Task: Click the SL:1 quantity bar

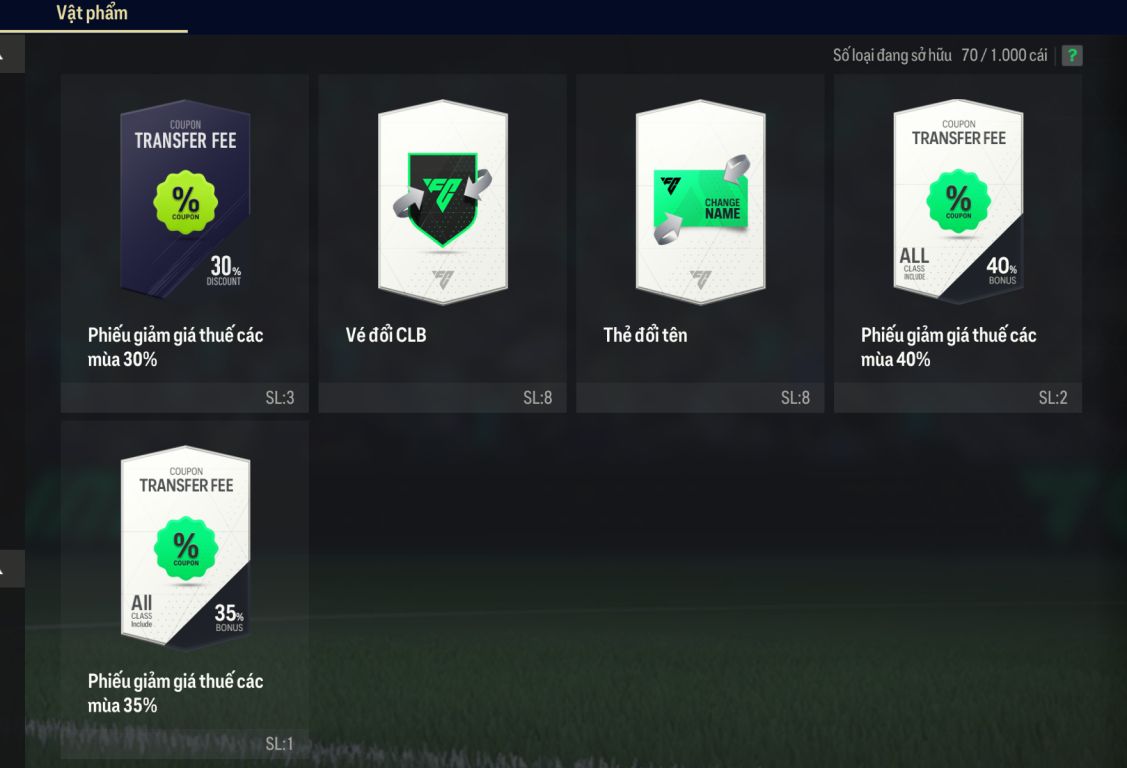Action: 185,744
